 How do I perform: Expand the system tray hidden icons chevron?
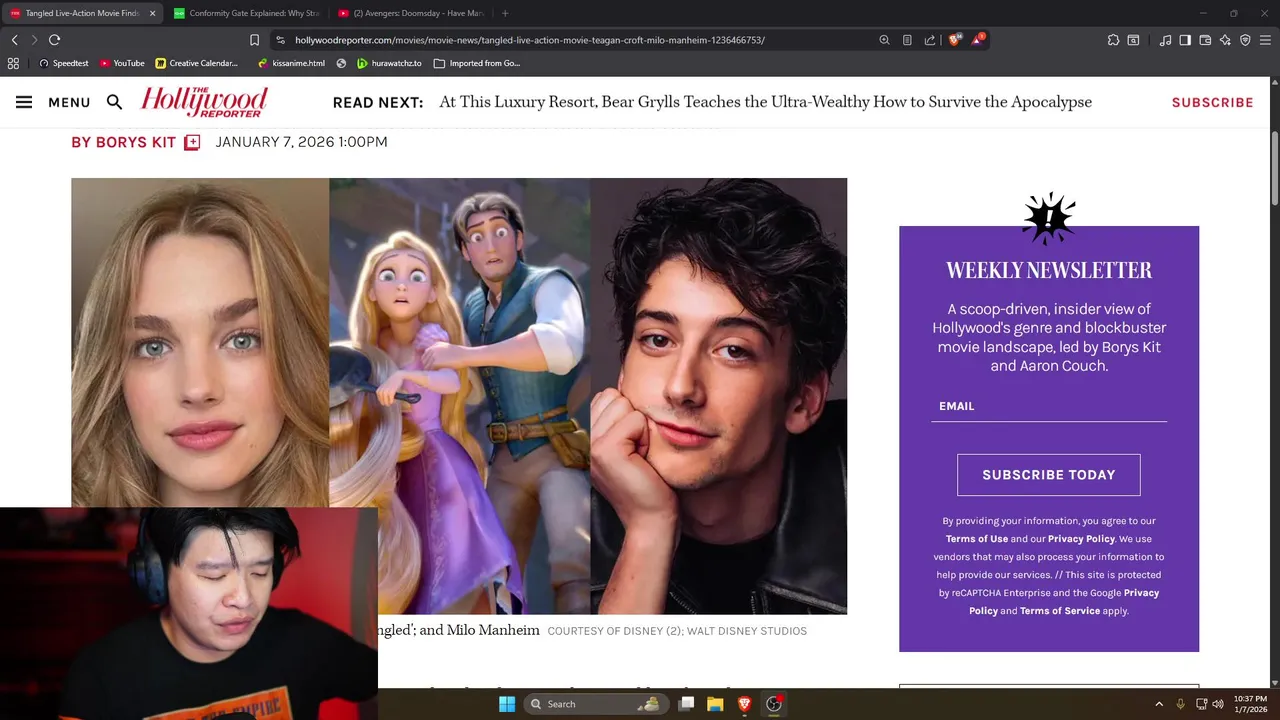(1159, 704)
